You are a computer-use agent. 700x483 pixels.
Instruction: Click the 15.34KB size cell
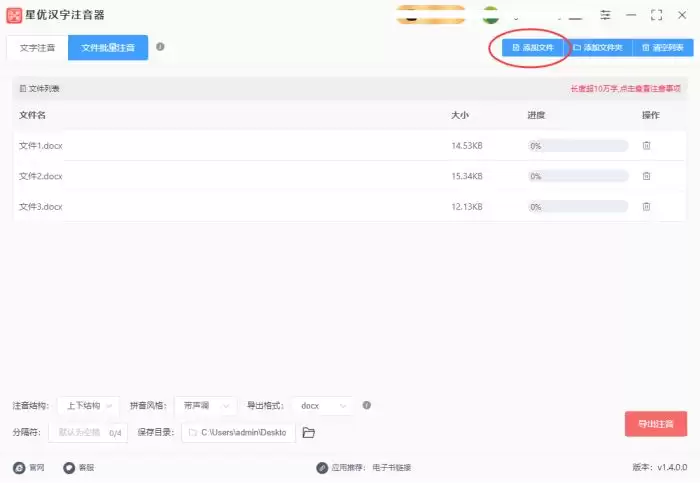tap(467, 176)
